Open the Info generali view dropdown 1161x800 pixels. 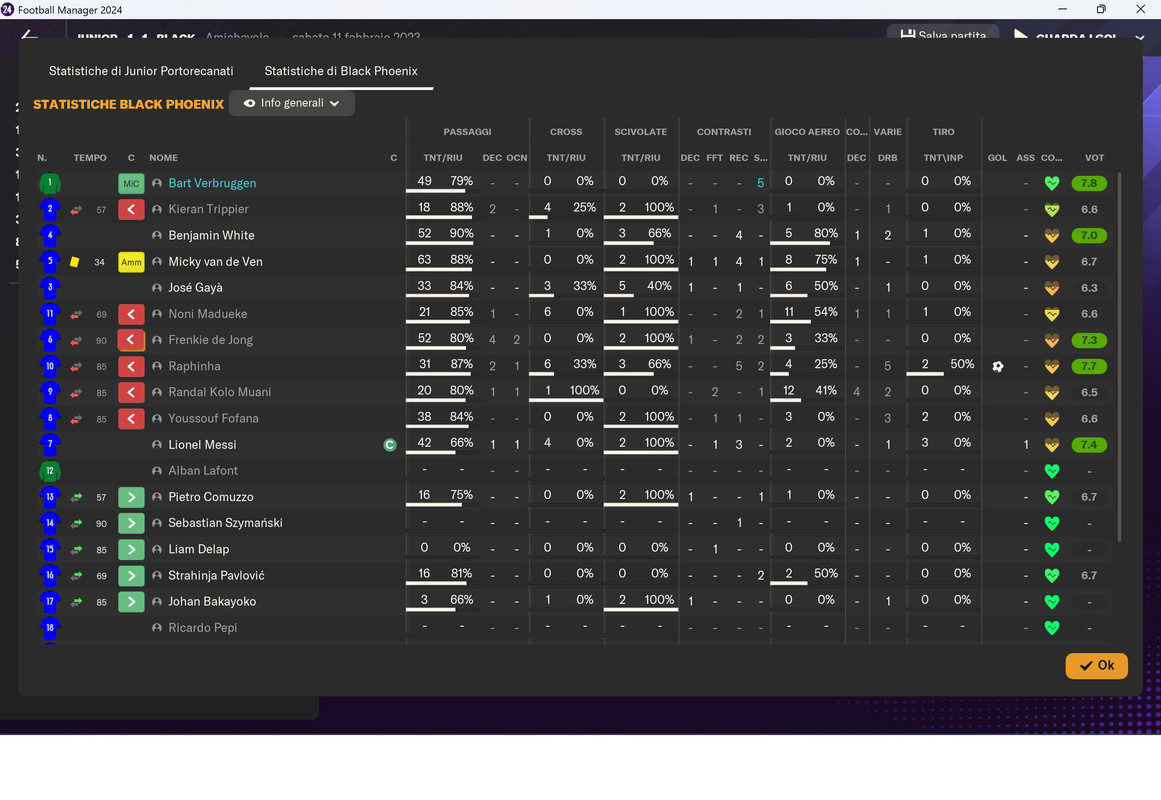[292, 103]
